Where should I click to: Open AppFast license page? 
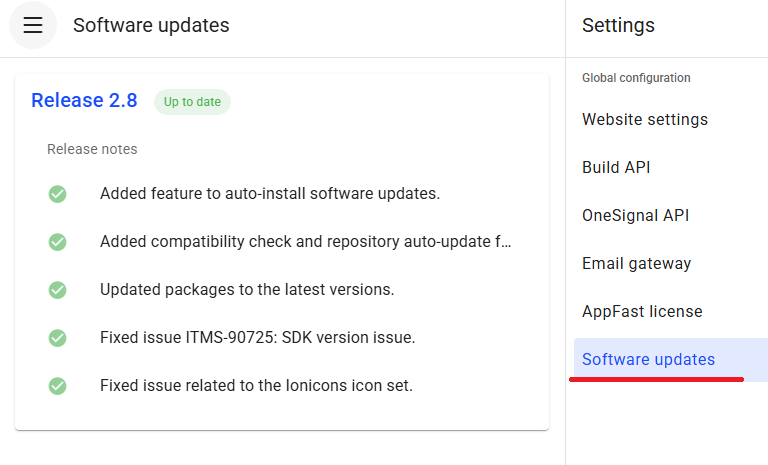click(642, 312)
